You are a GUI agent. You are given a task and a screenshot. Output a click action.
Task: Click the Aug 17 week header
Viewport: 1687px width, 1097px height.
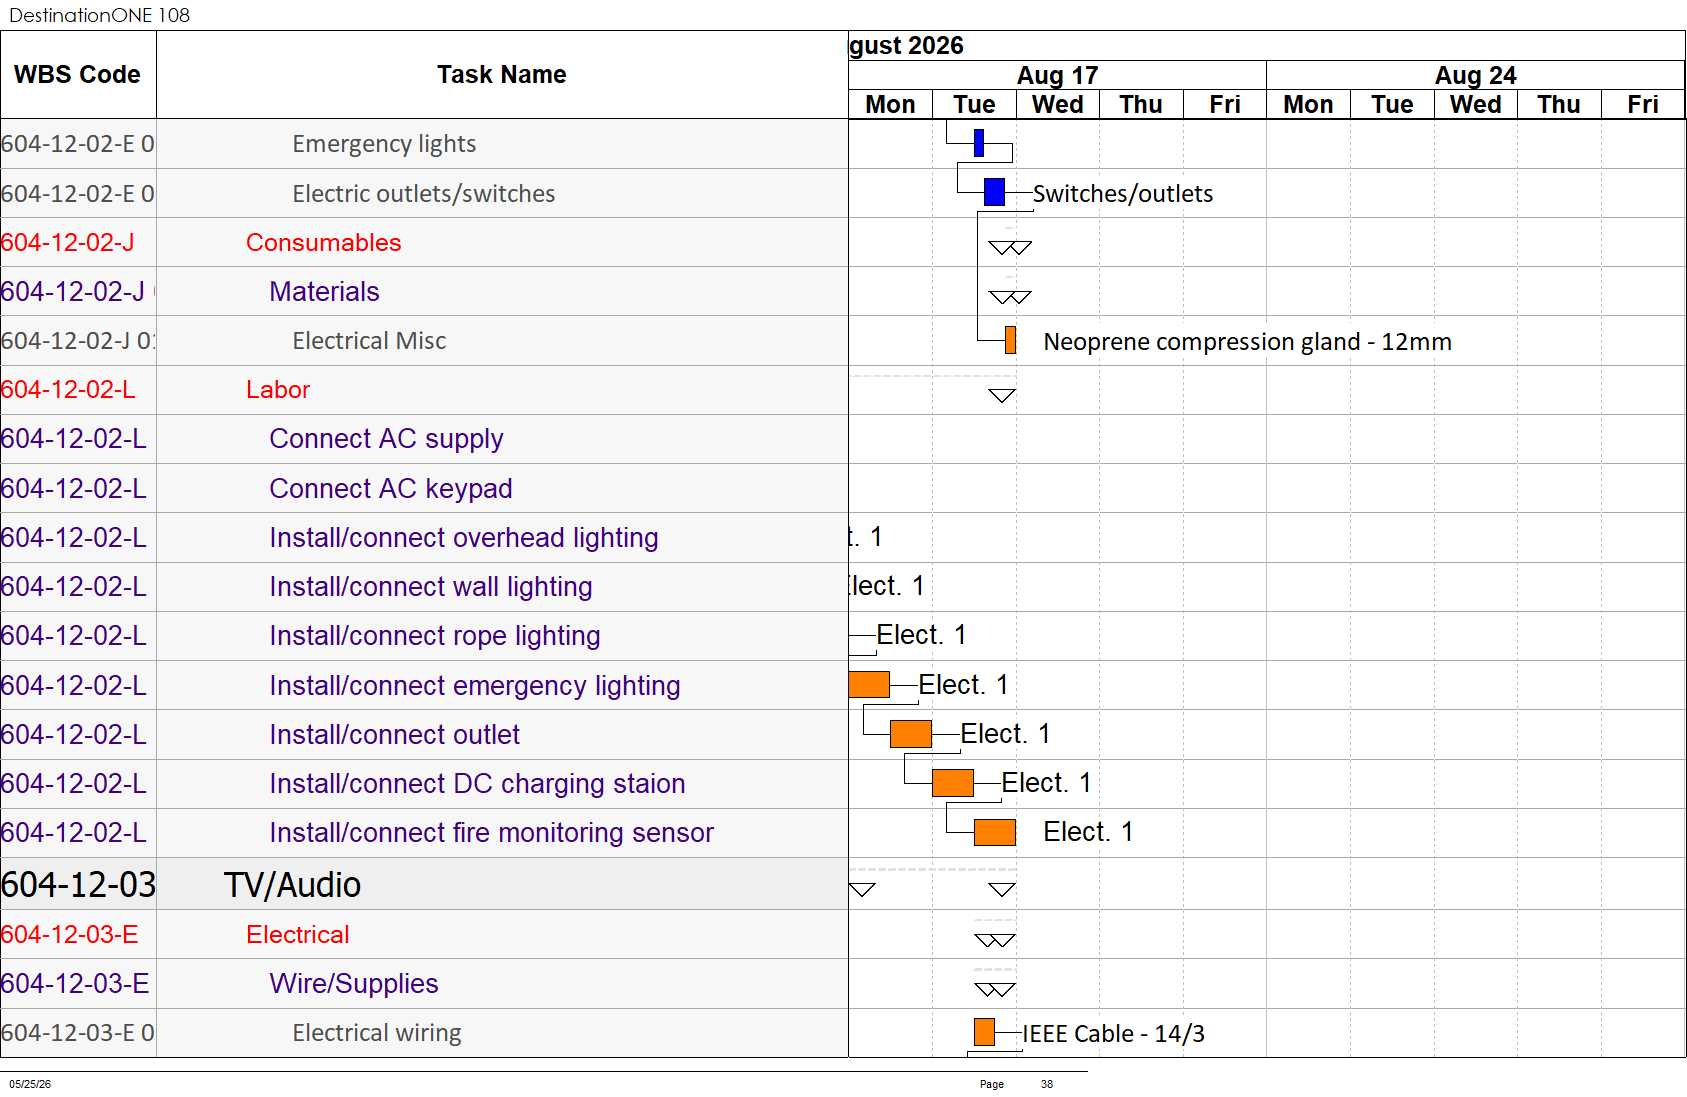pyautogui.click(x=1057, y=75)
